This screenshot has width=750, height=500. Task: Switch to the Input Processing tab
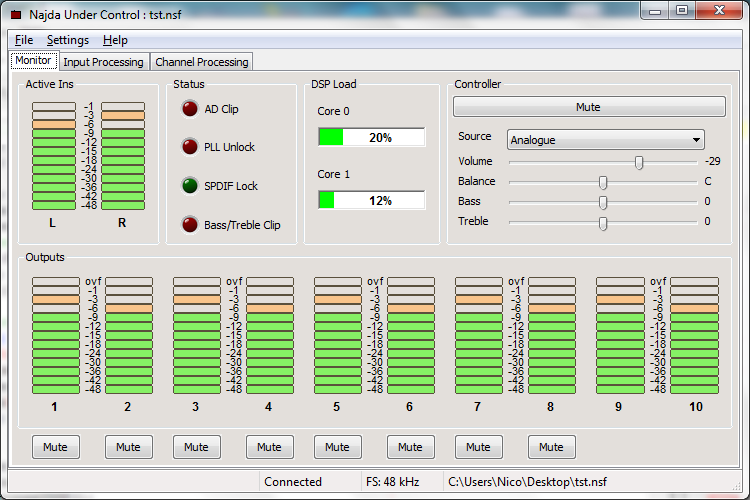click(103, 62)
